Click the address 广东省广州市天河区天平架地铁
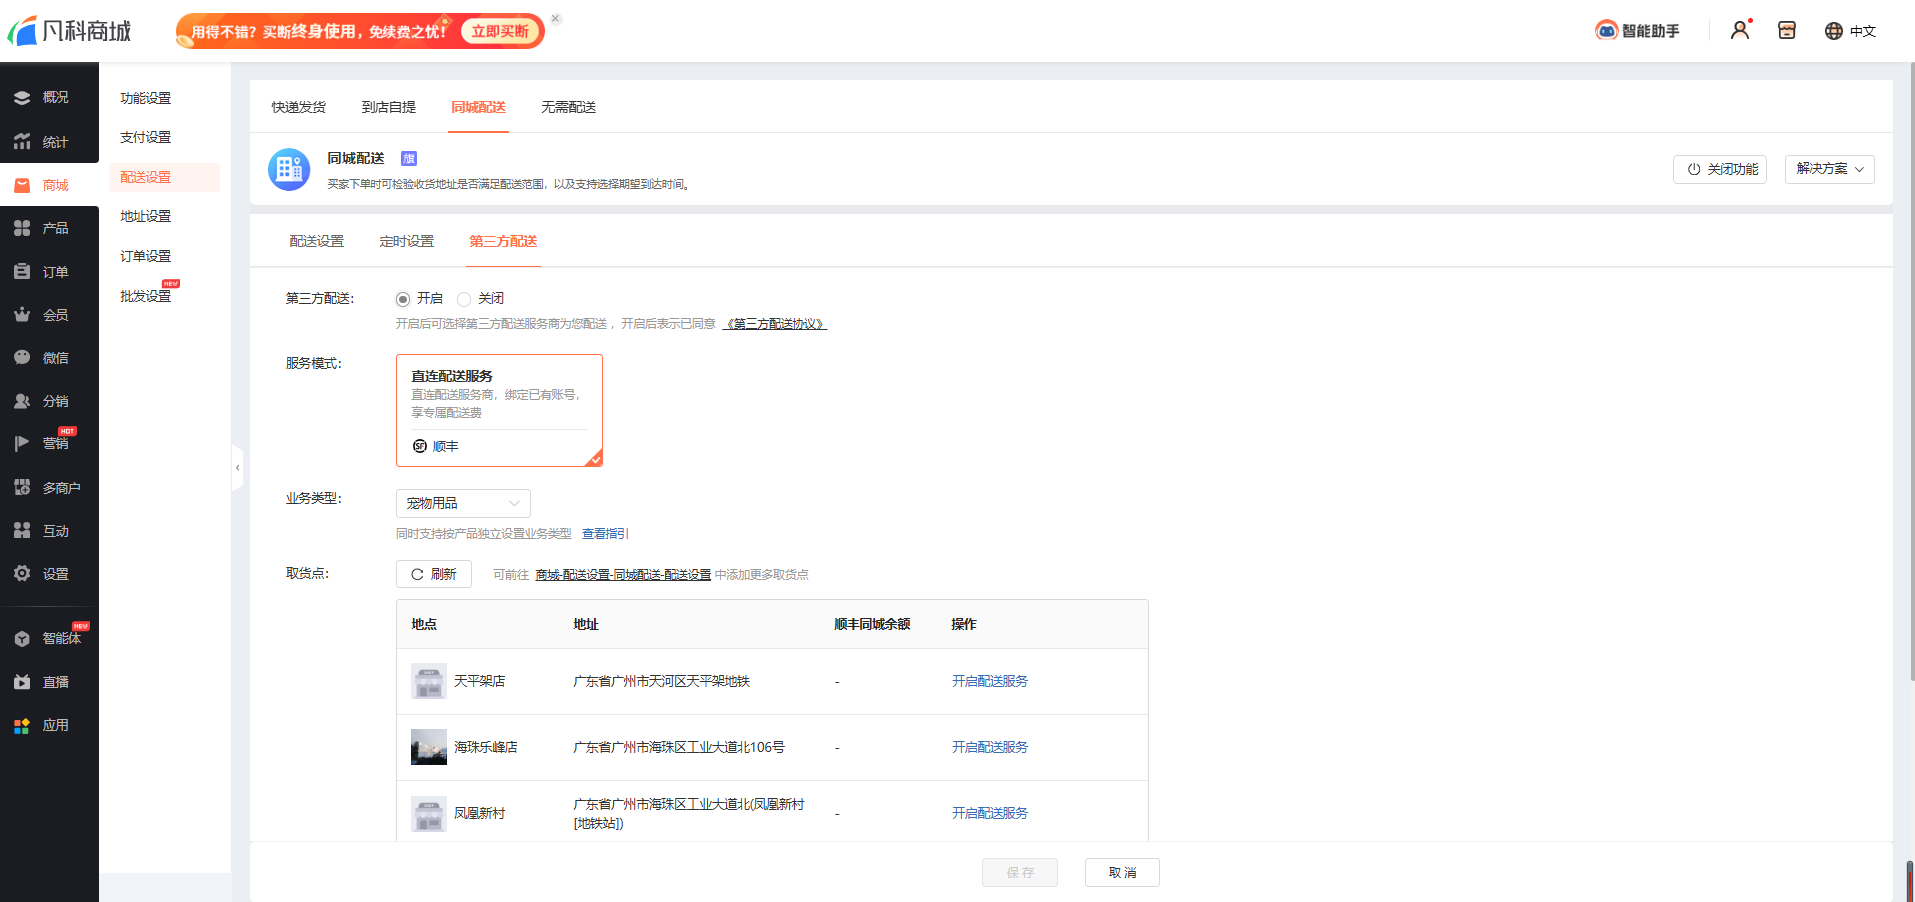This screenshot has height=902, width=1915. click(x=662, y=681)
